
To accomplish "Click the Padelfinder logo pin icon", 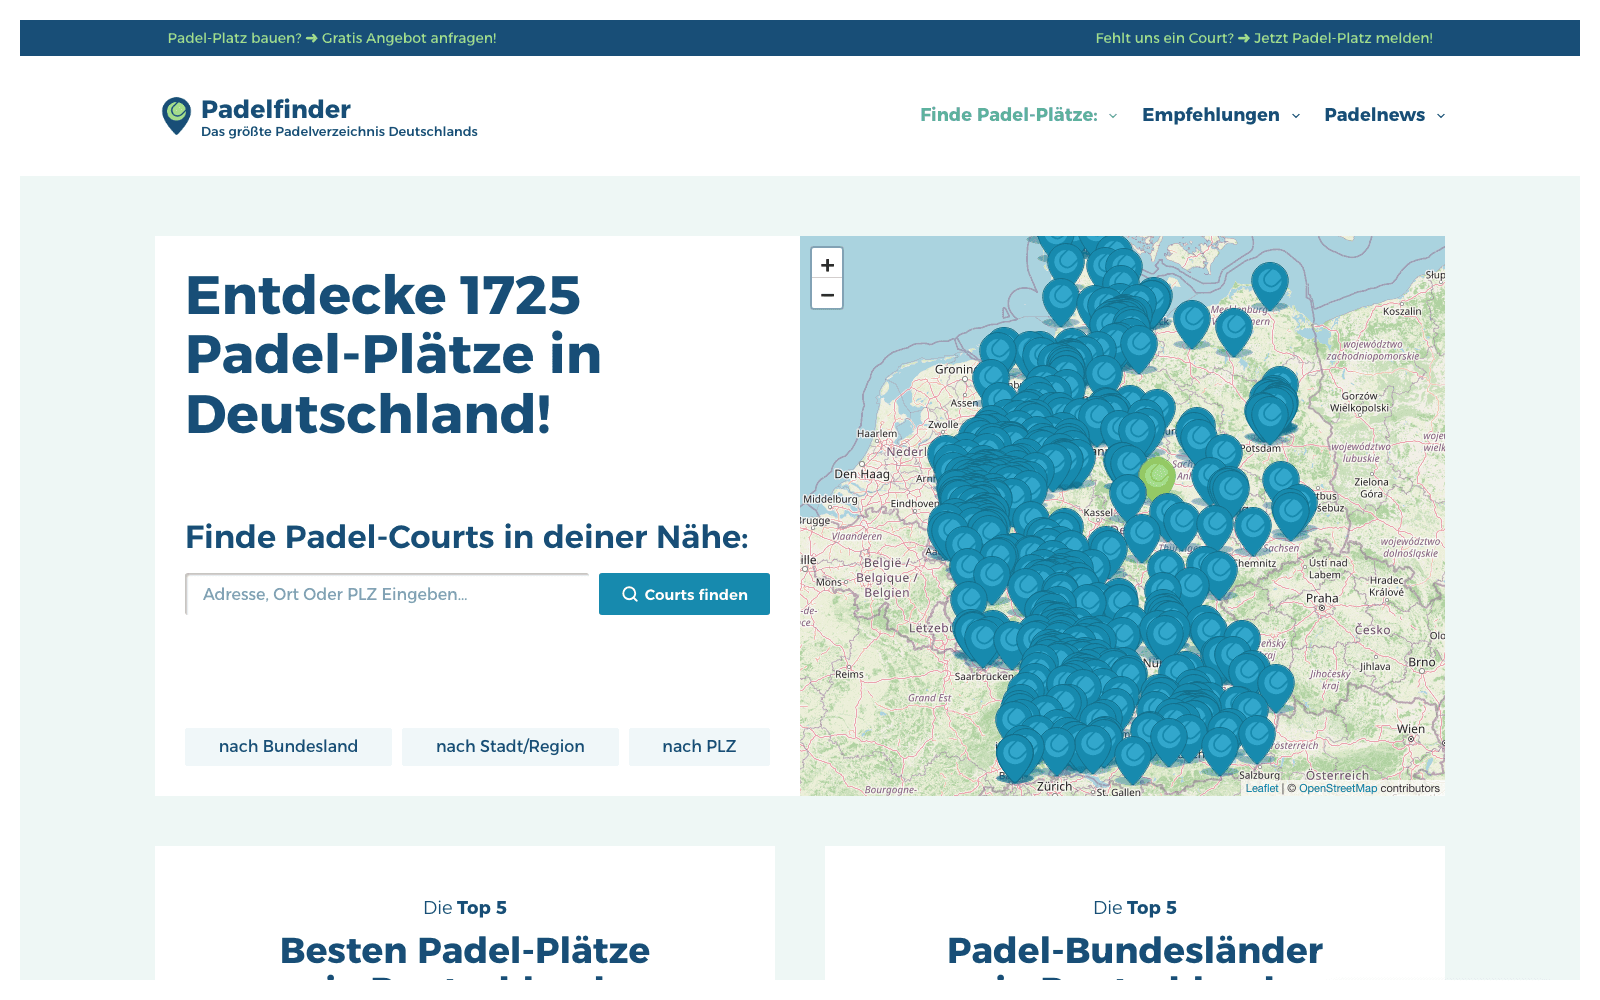I will click(x=177, y=116).
